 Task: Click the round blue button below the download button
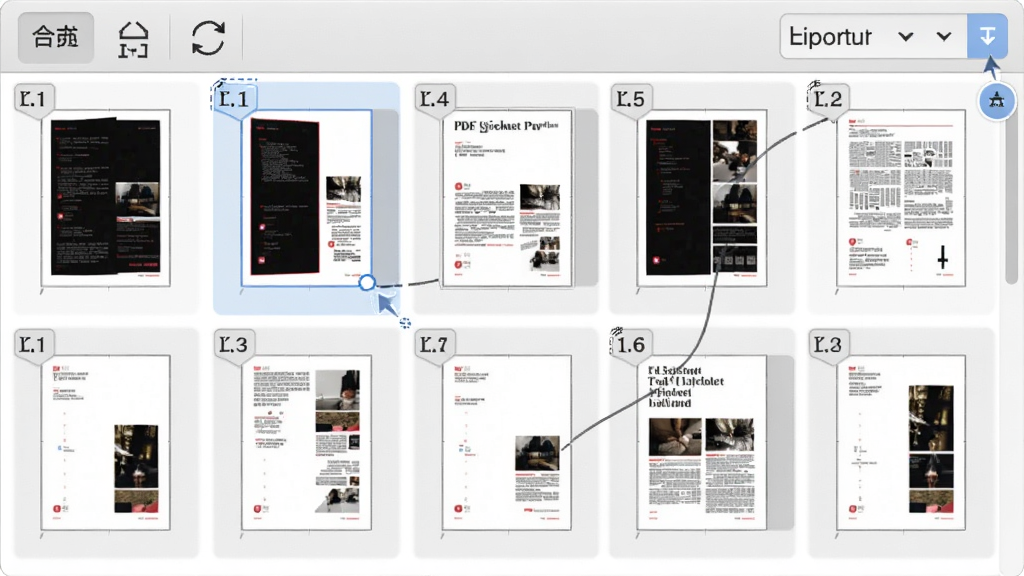pos(996,101)
